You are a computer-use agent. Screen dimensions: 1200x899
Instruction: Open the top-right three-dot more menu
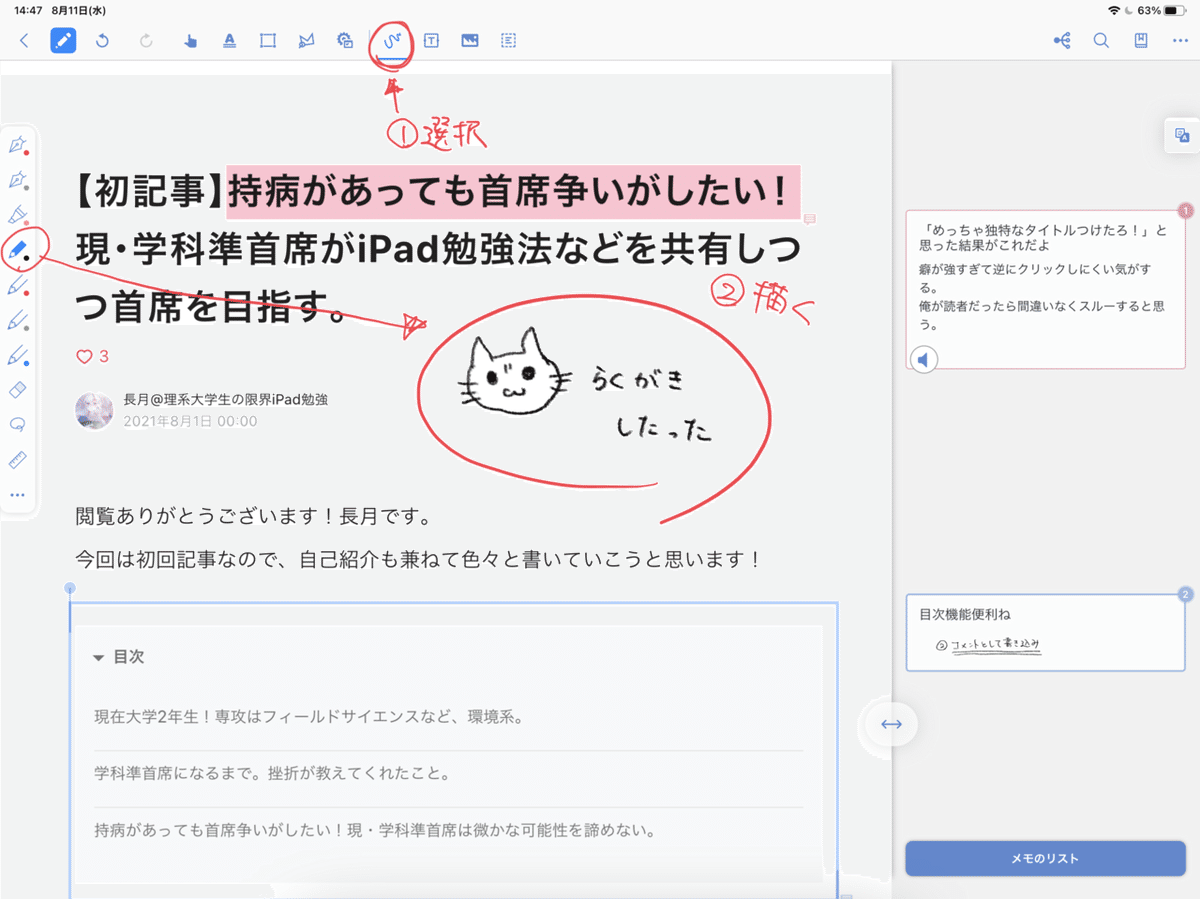(x=1180, y=41)
